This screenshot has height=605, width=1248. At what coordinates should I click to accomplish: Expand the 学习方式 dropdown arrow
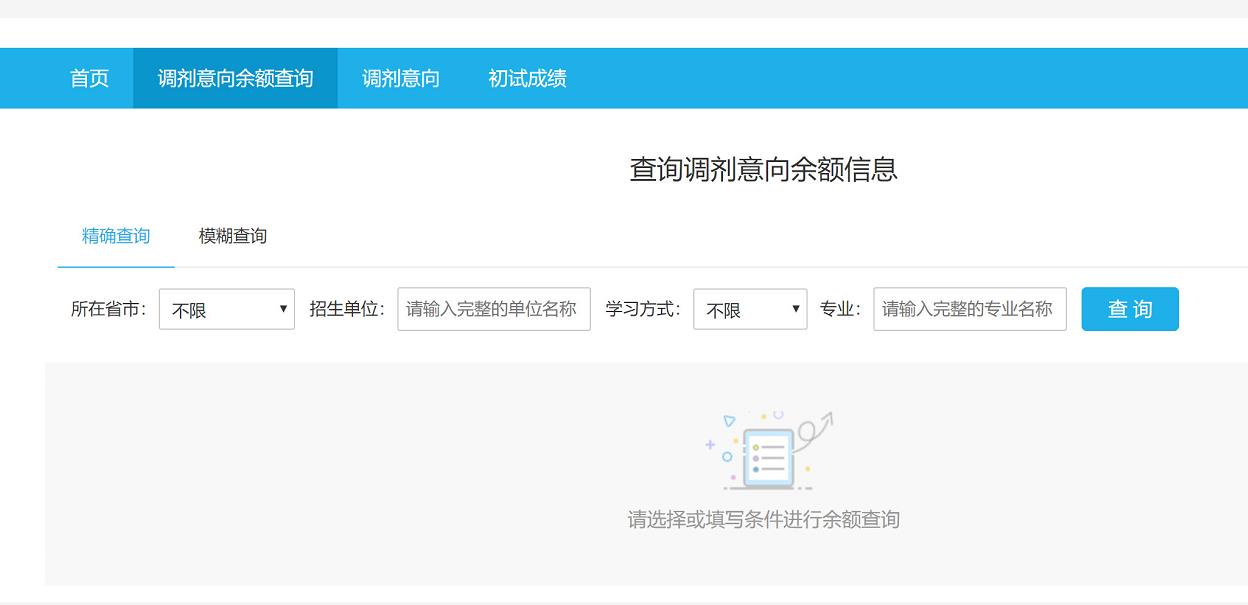point(796,309)
